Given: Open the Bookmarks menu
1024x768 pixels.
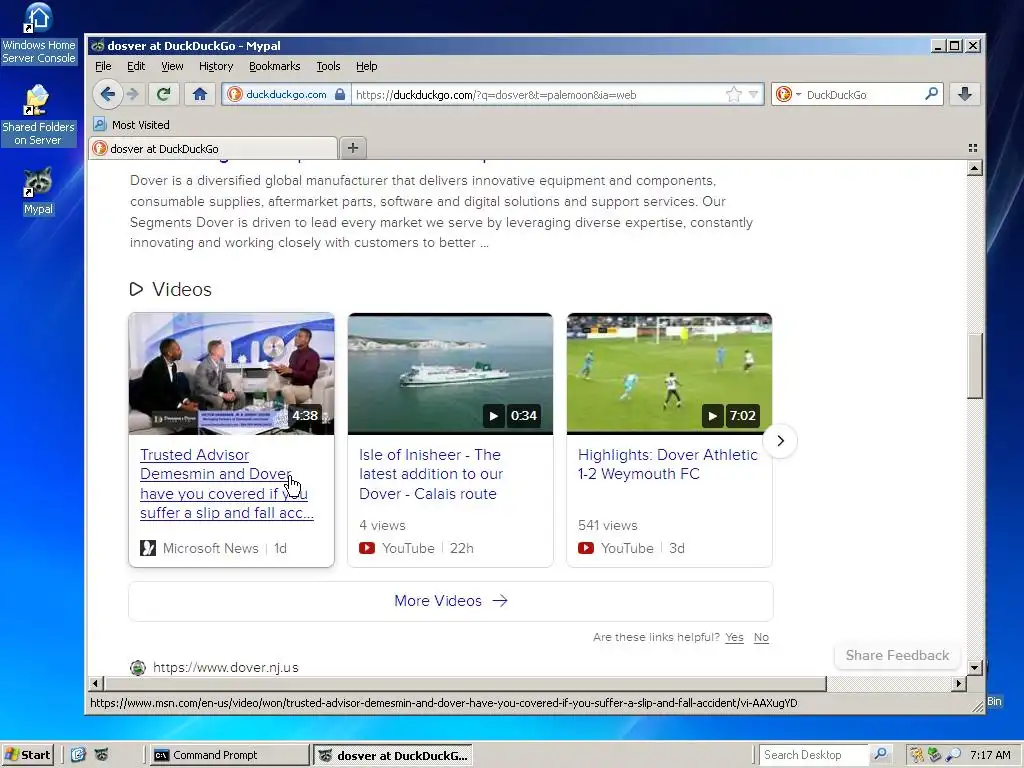Looking at the screenshot, I should point(274,66).
